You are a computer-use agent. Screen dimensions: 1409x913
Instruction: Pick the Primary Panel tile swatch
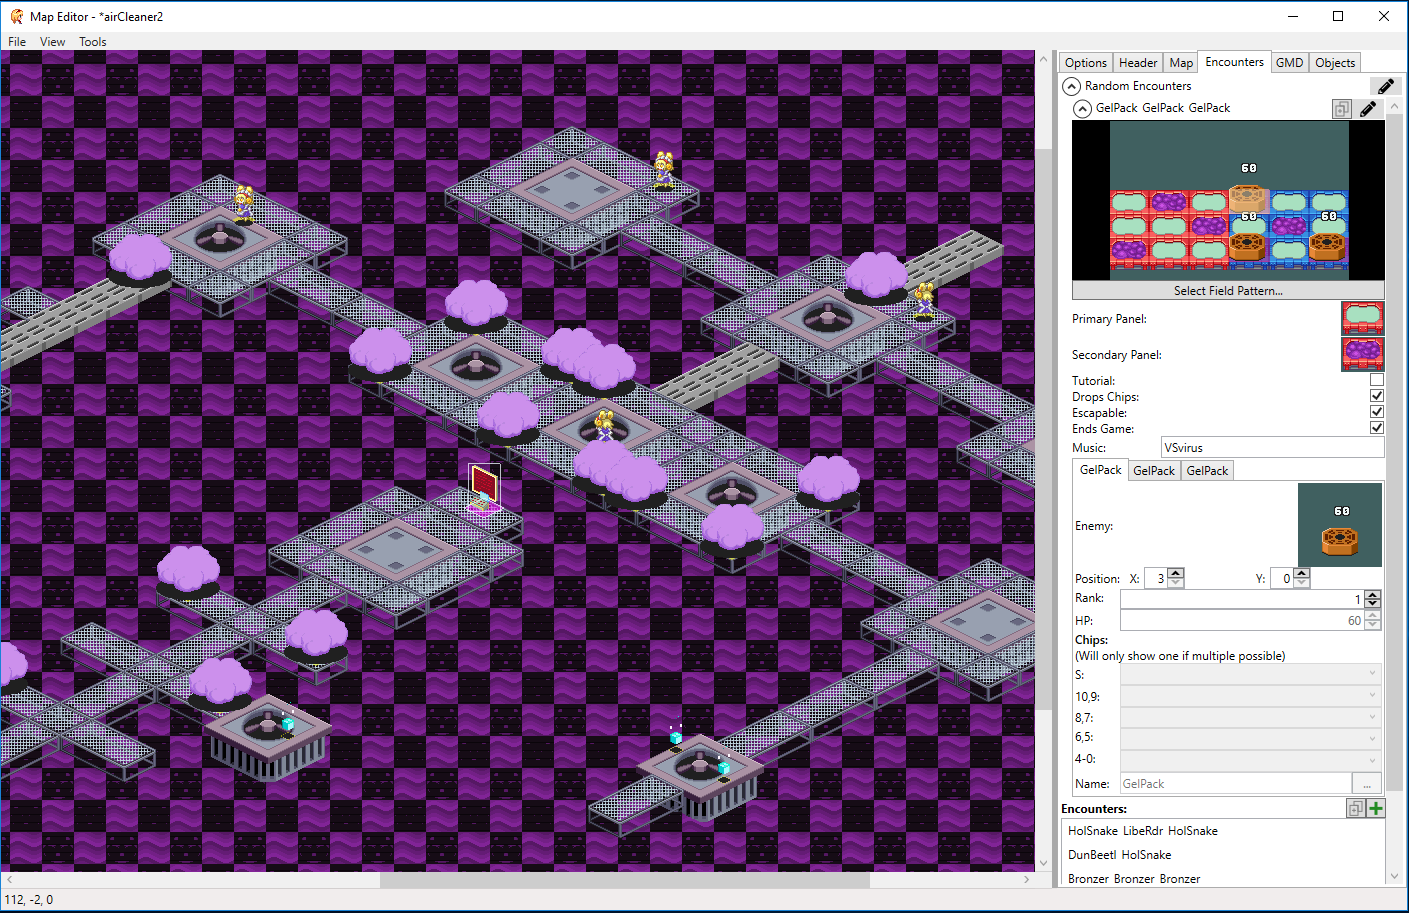[1362, 318]
